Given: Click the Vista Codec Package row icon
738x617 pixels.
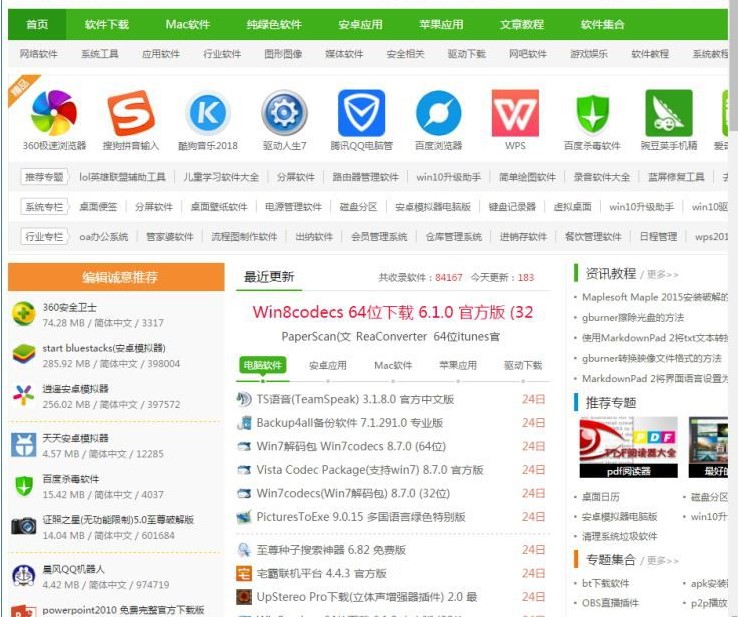Looking at the screenshot, I should pyautogui.click(x=243, y=470).
